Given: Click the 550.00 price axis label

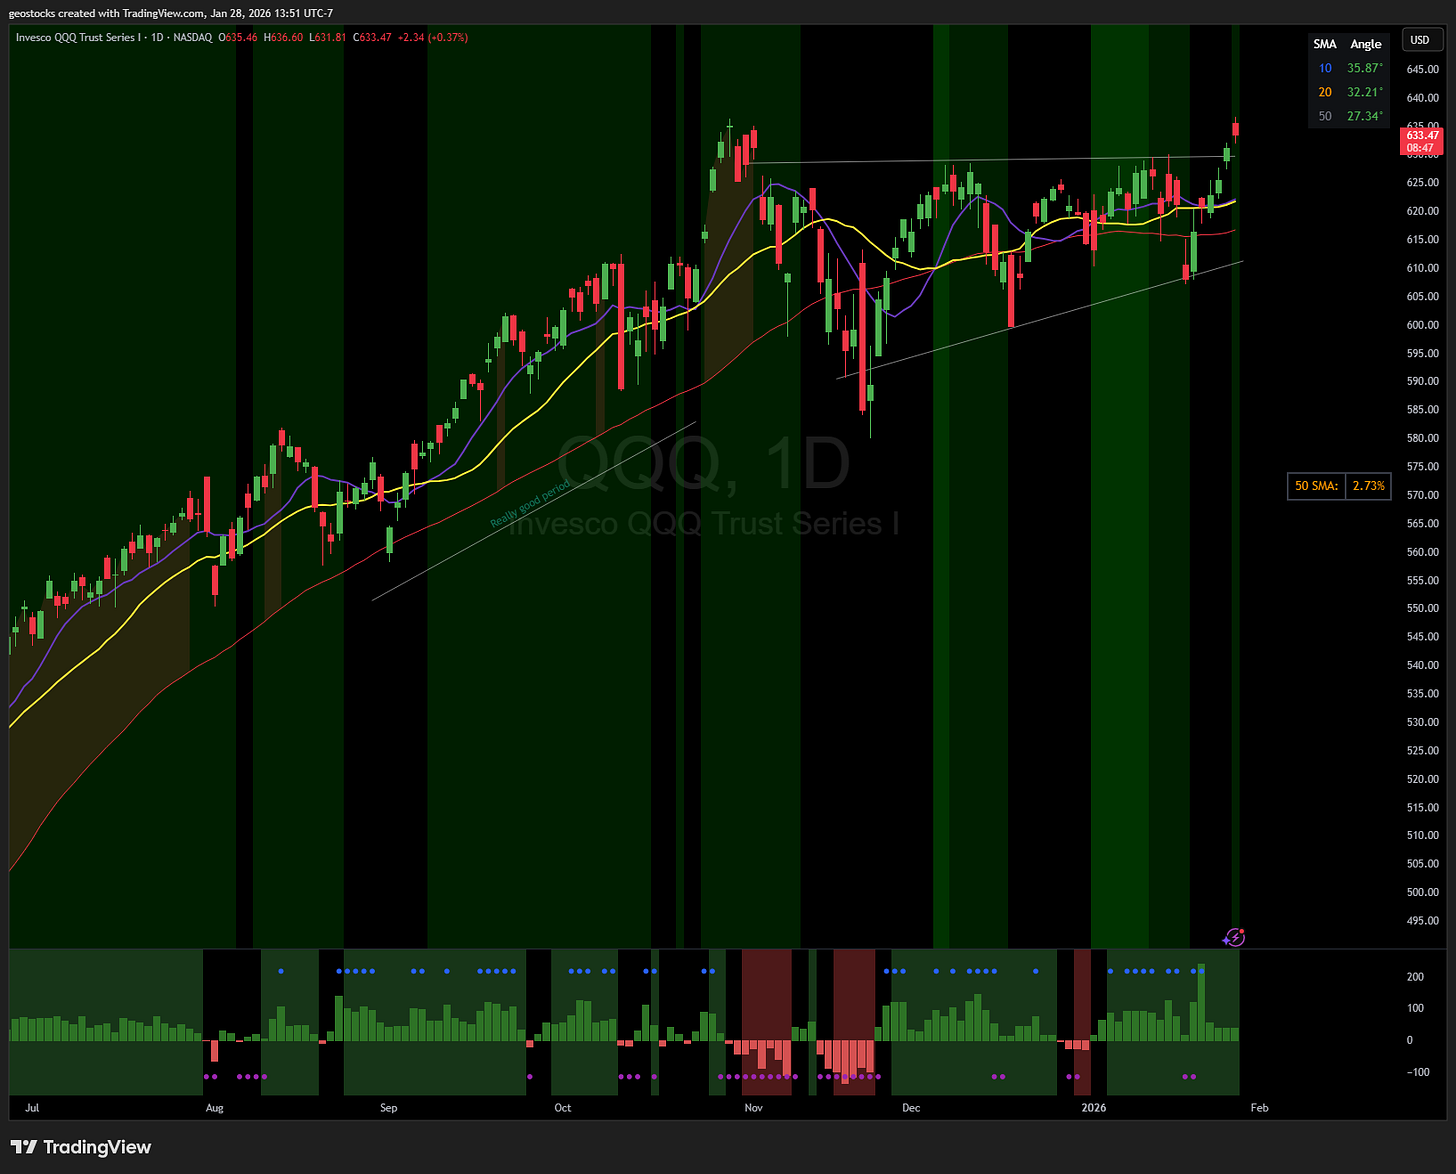Looking at the screenshot, I should click(1422, 608).
